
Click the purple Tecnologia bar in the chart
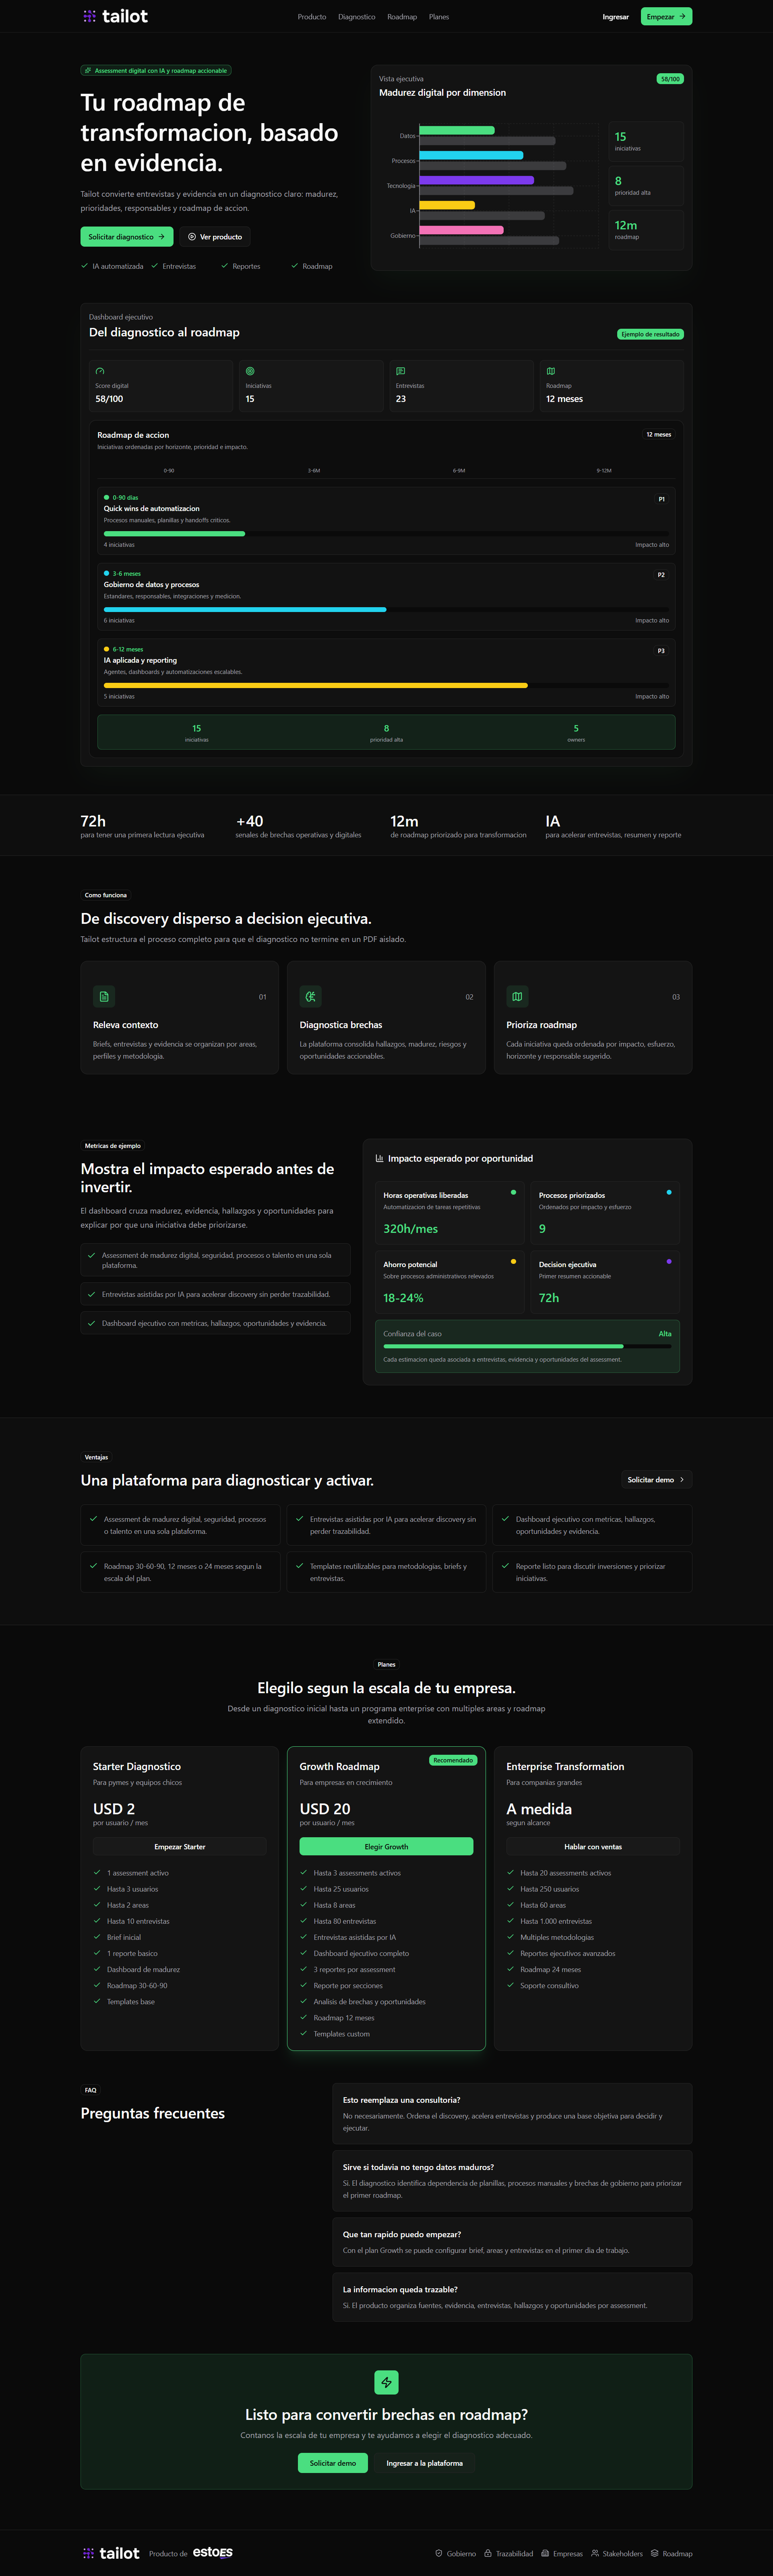(477, 180)
